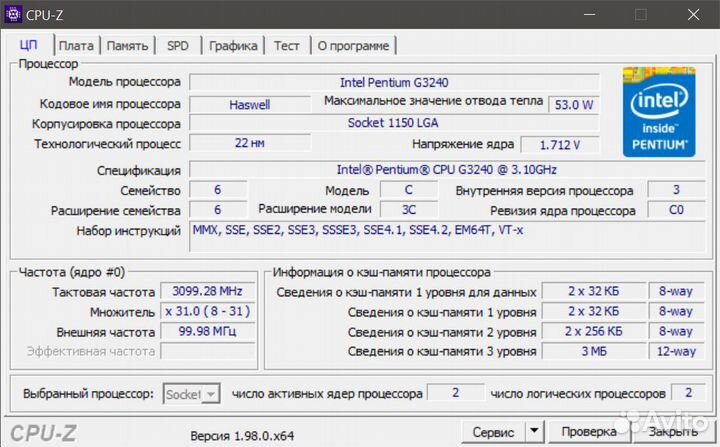Viewport: 720px width, 447px height.
Task: Click the L3 cache 12-way value
Action: tap(676, 351)
